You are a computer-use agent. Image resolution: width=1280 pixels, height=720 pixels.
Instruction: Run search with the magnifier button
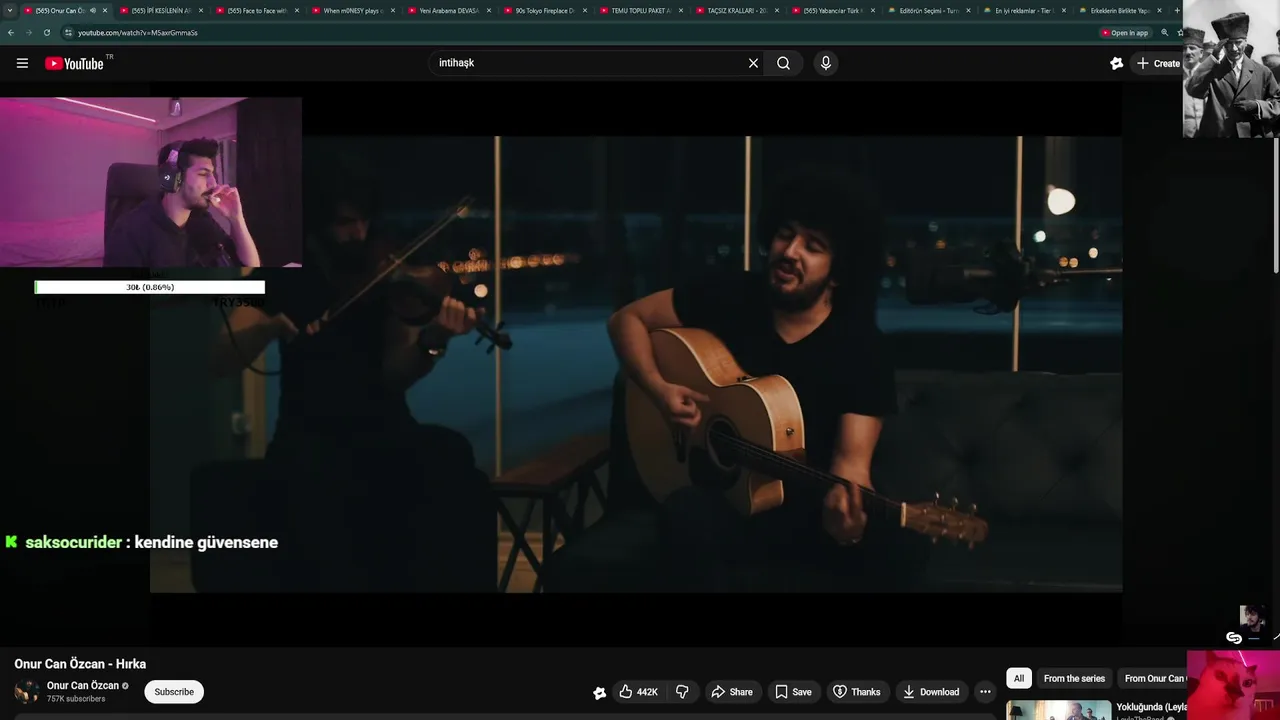click(x=783, y=63)
